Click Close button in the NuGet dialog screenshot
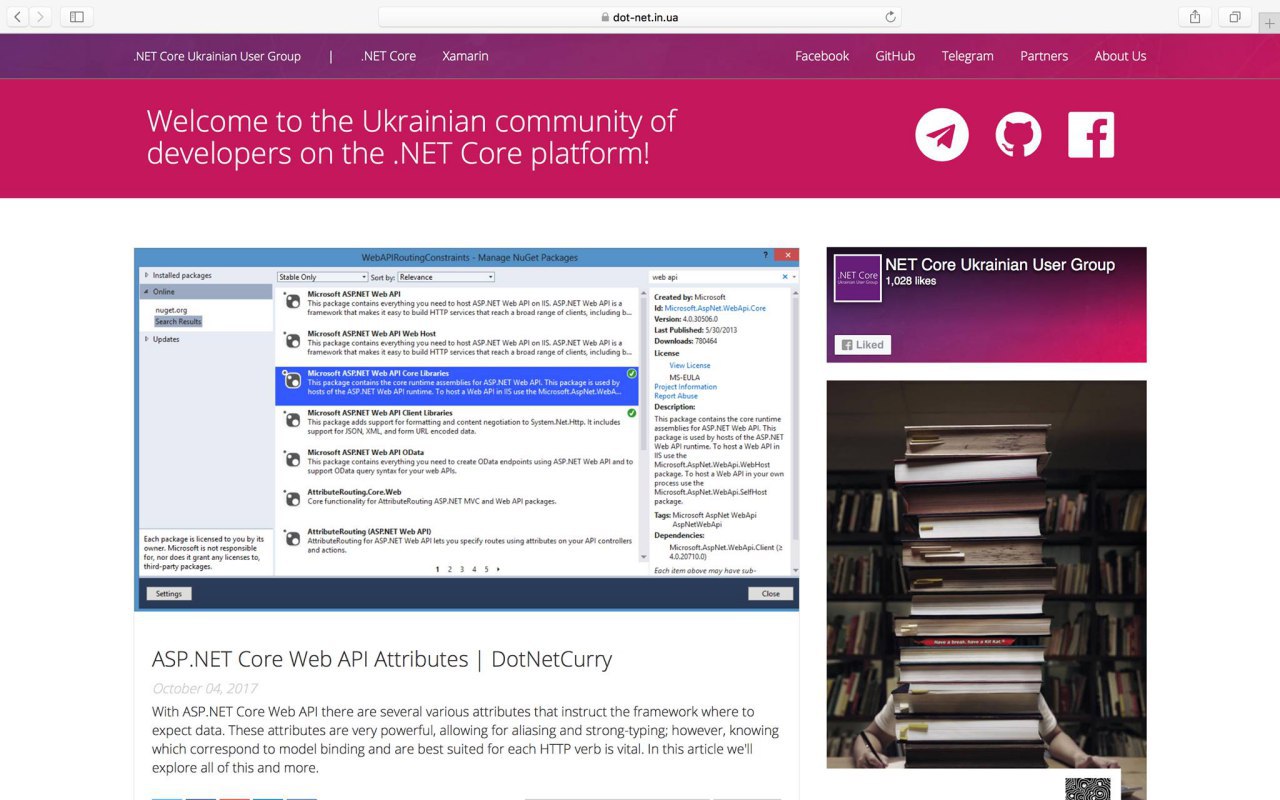Viewport: 1280px width, 800px height. 771,593
